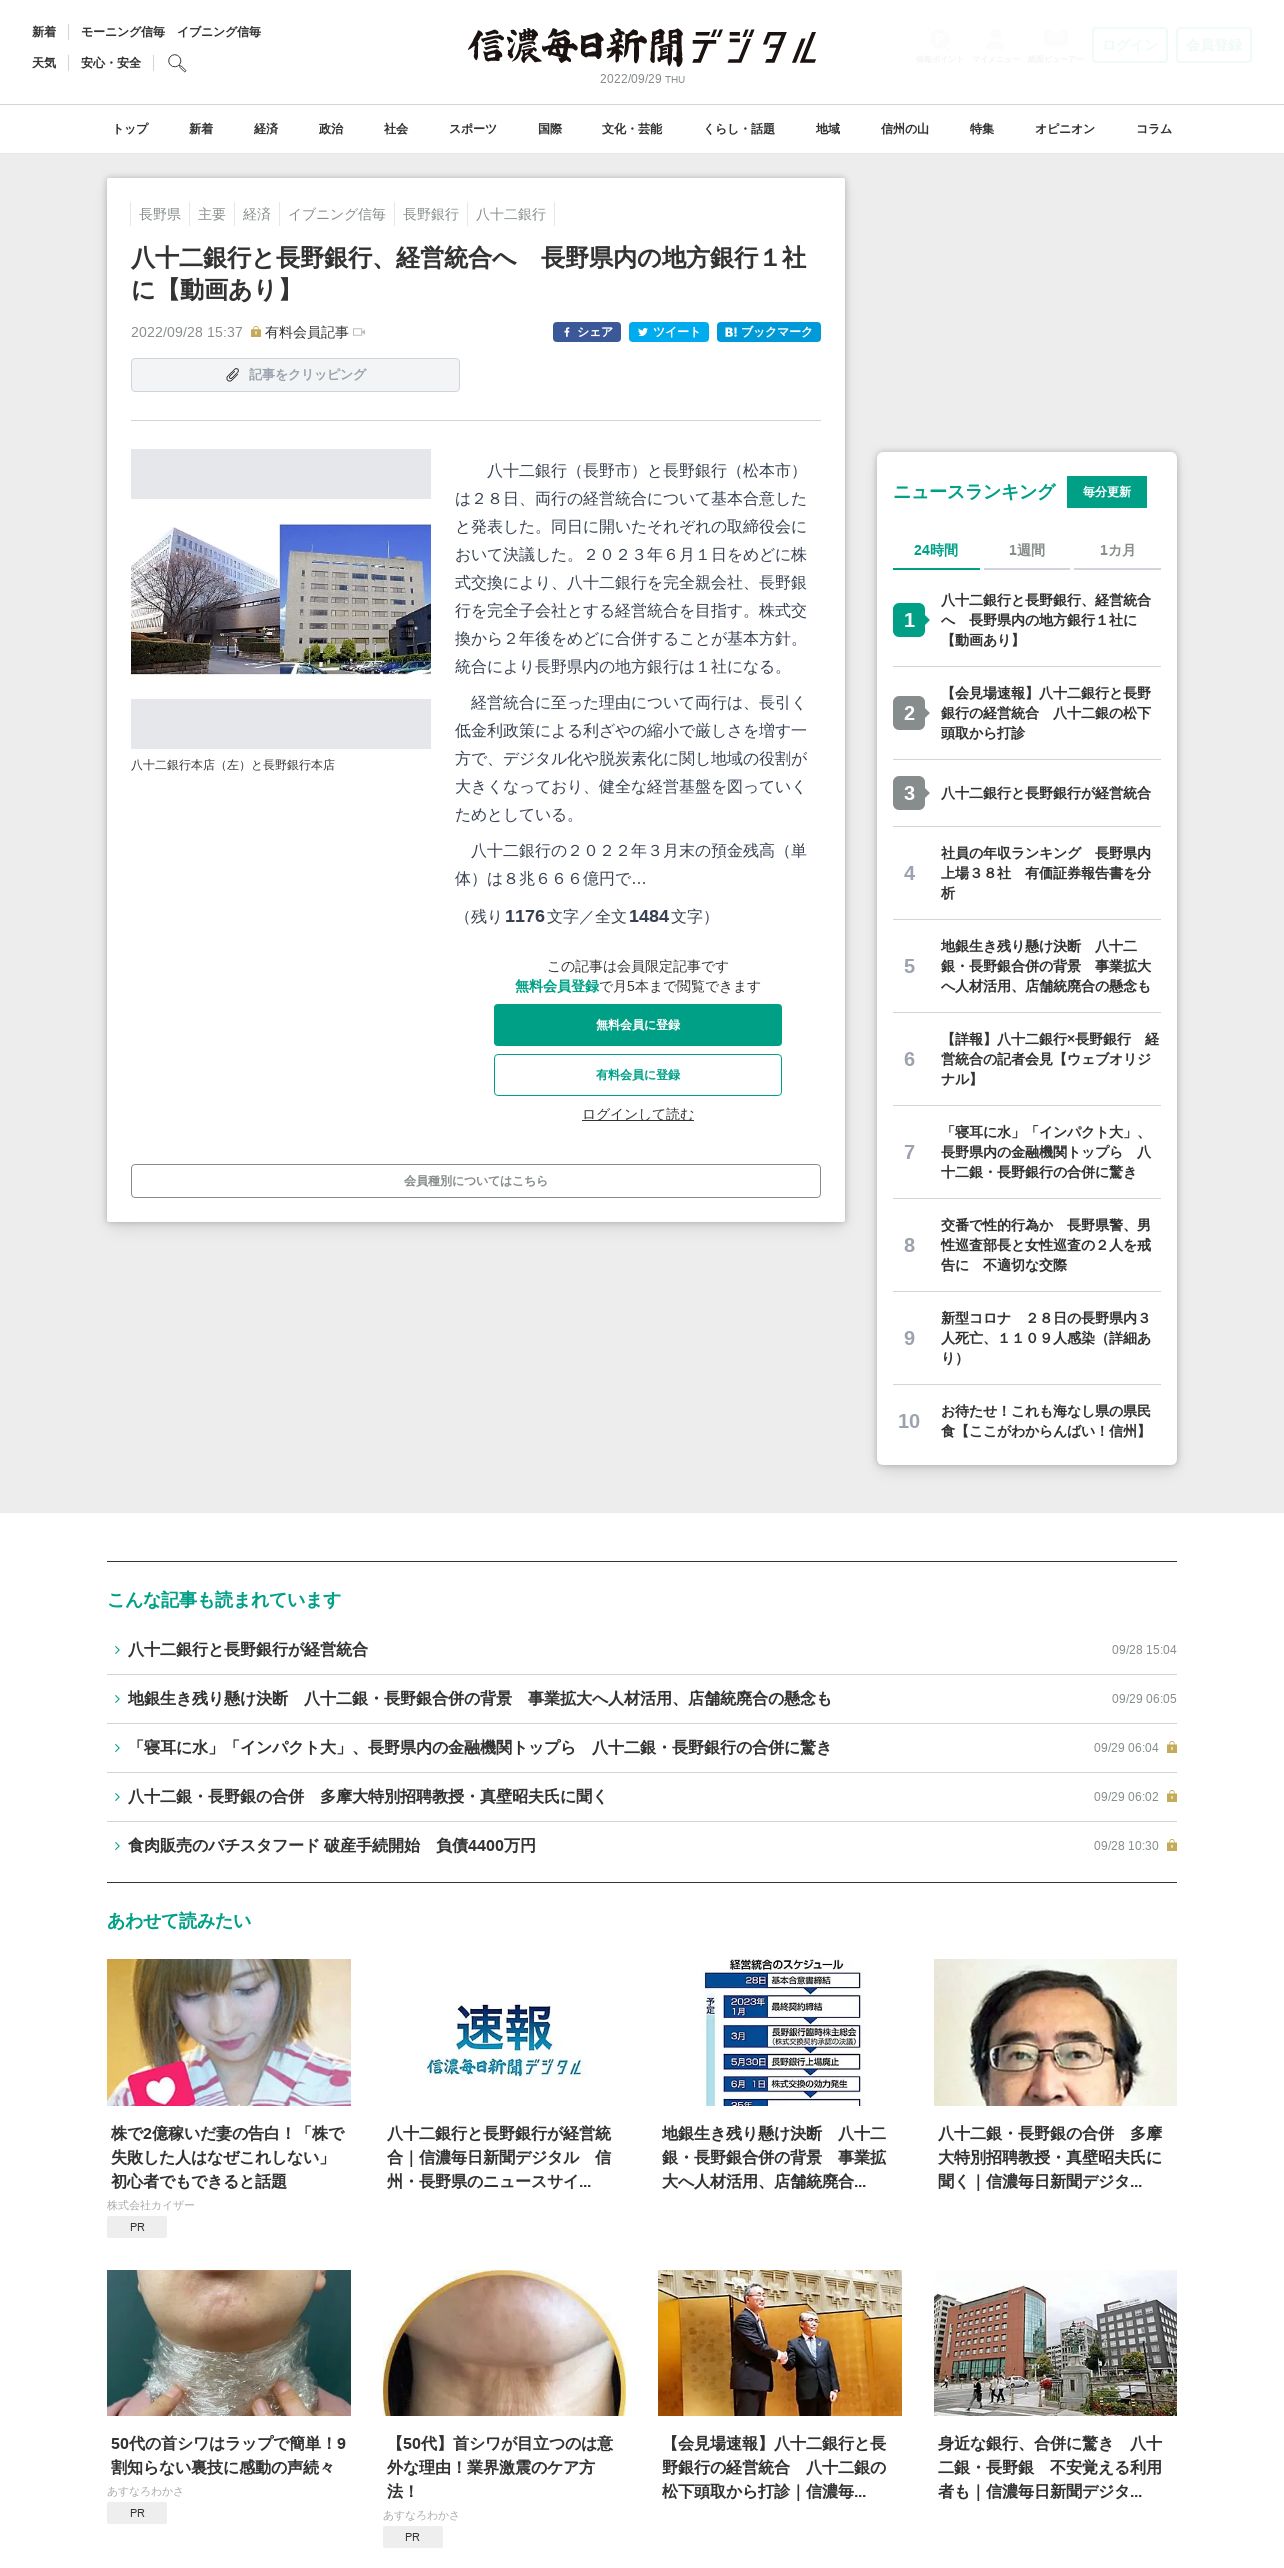Select くらし・話題 in navigation bar
The width and height of the screenshot is (1284, 2568).
pyautogui.click(x=739, y=129)
